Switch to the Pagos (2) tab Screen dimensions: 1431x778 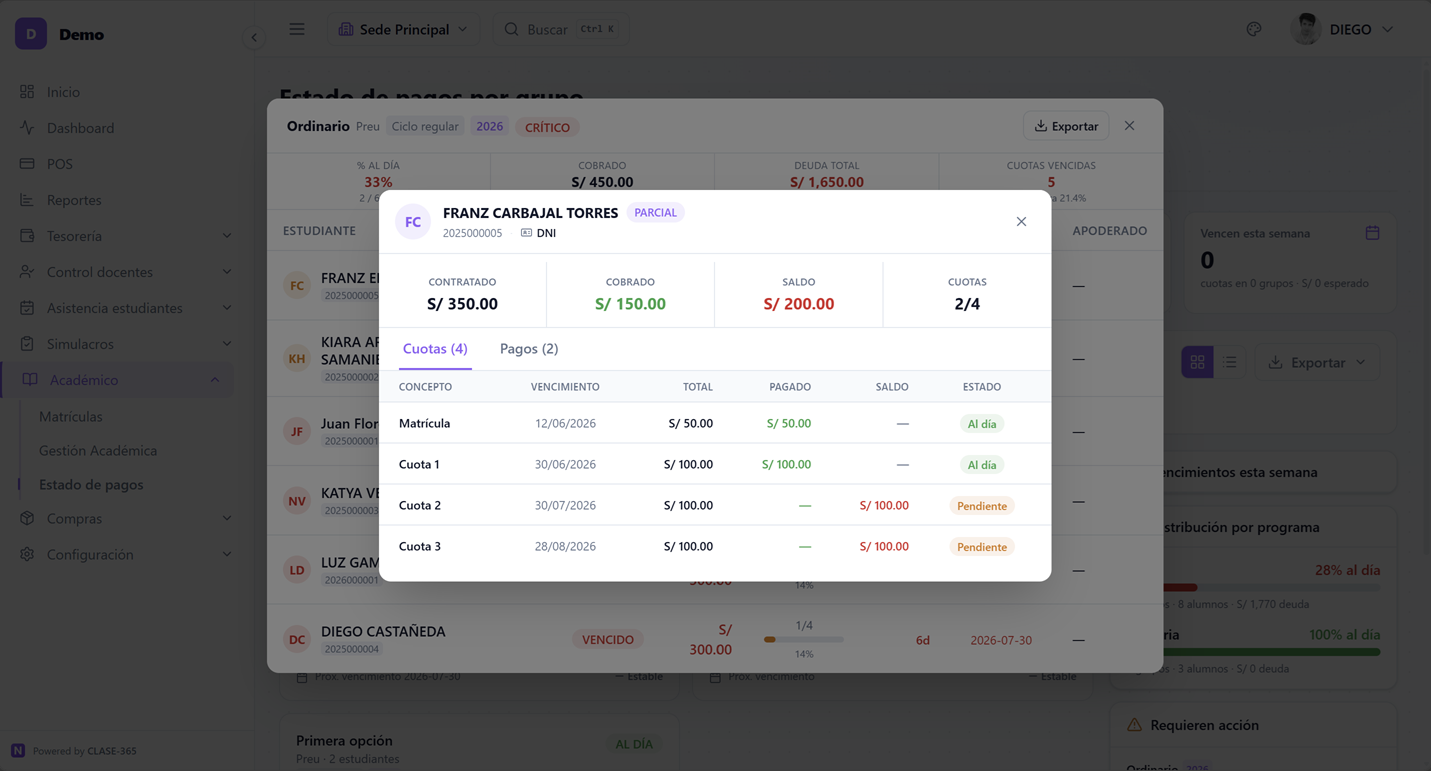coord(529,349)
